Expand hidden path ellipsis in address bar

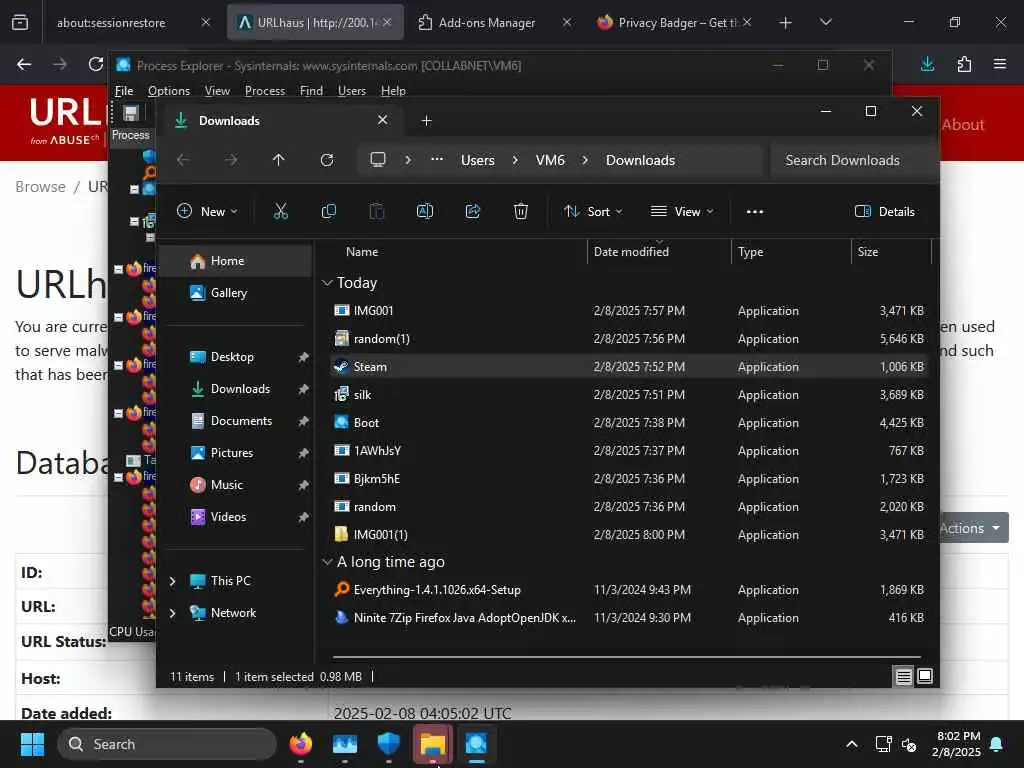click(x=437, y=159)
